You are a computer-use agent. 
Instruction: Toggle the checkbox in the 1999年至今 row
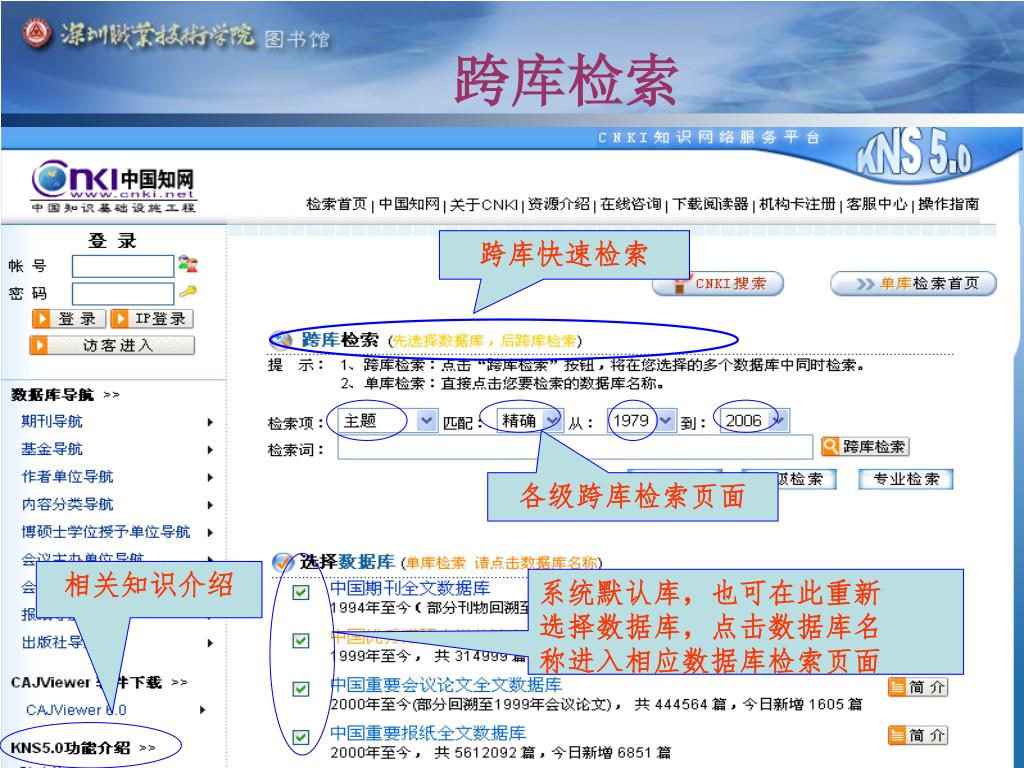(x=300, y=641)
